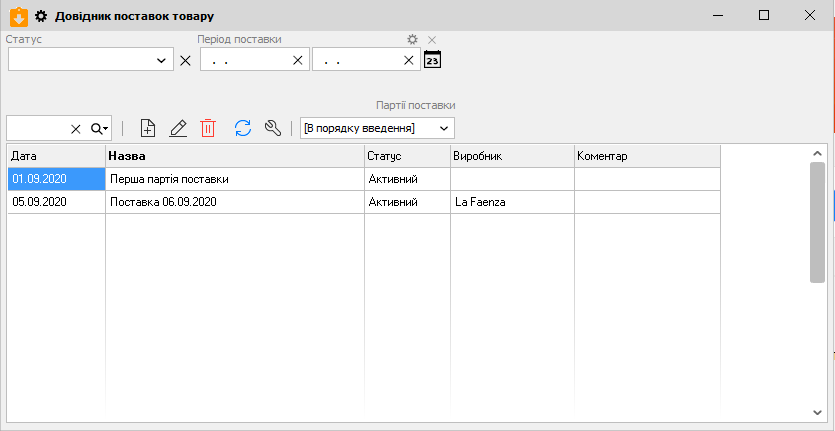This screenshot has height=431, width=835.
Task: Expand the Статус dropdown
Action: coord(163,60)
